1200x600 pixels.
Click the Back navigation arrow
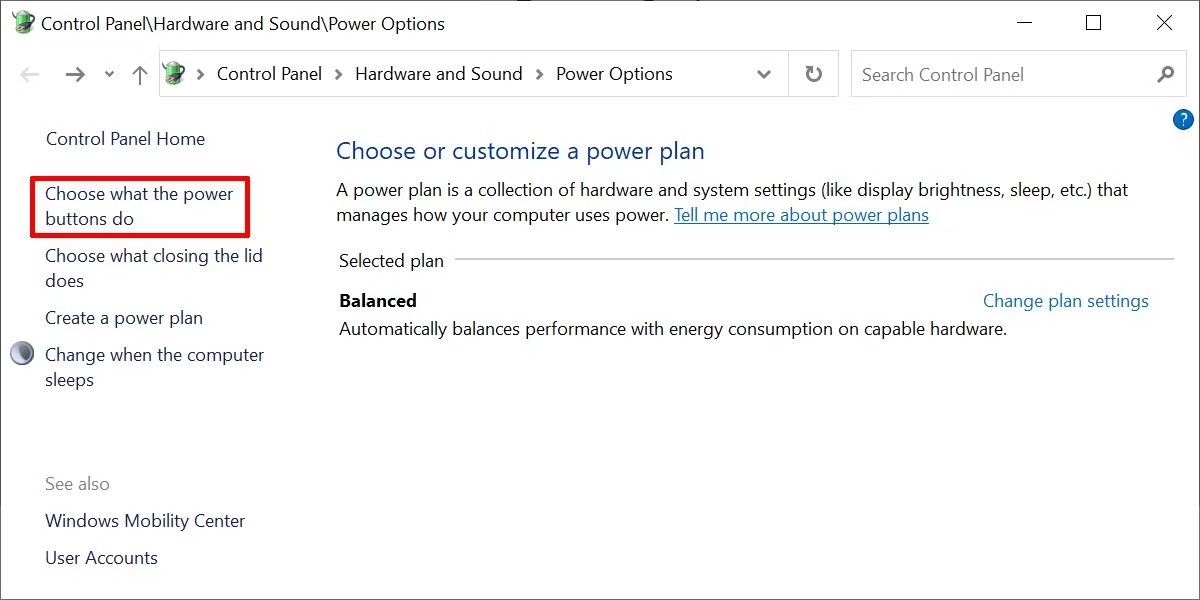click(30, 74)
